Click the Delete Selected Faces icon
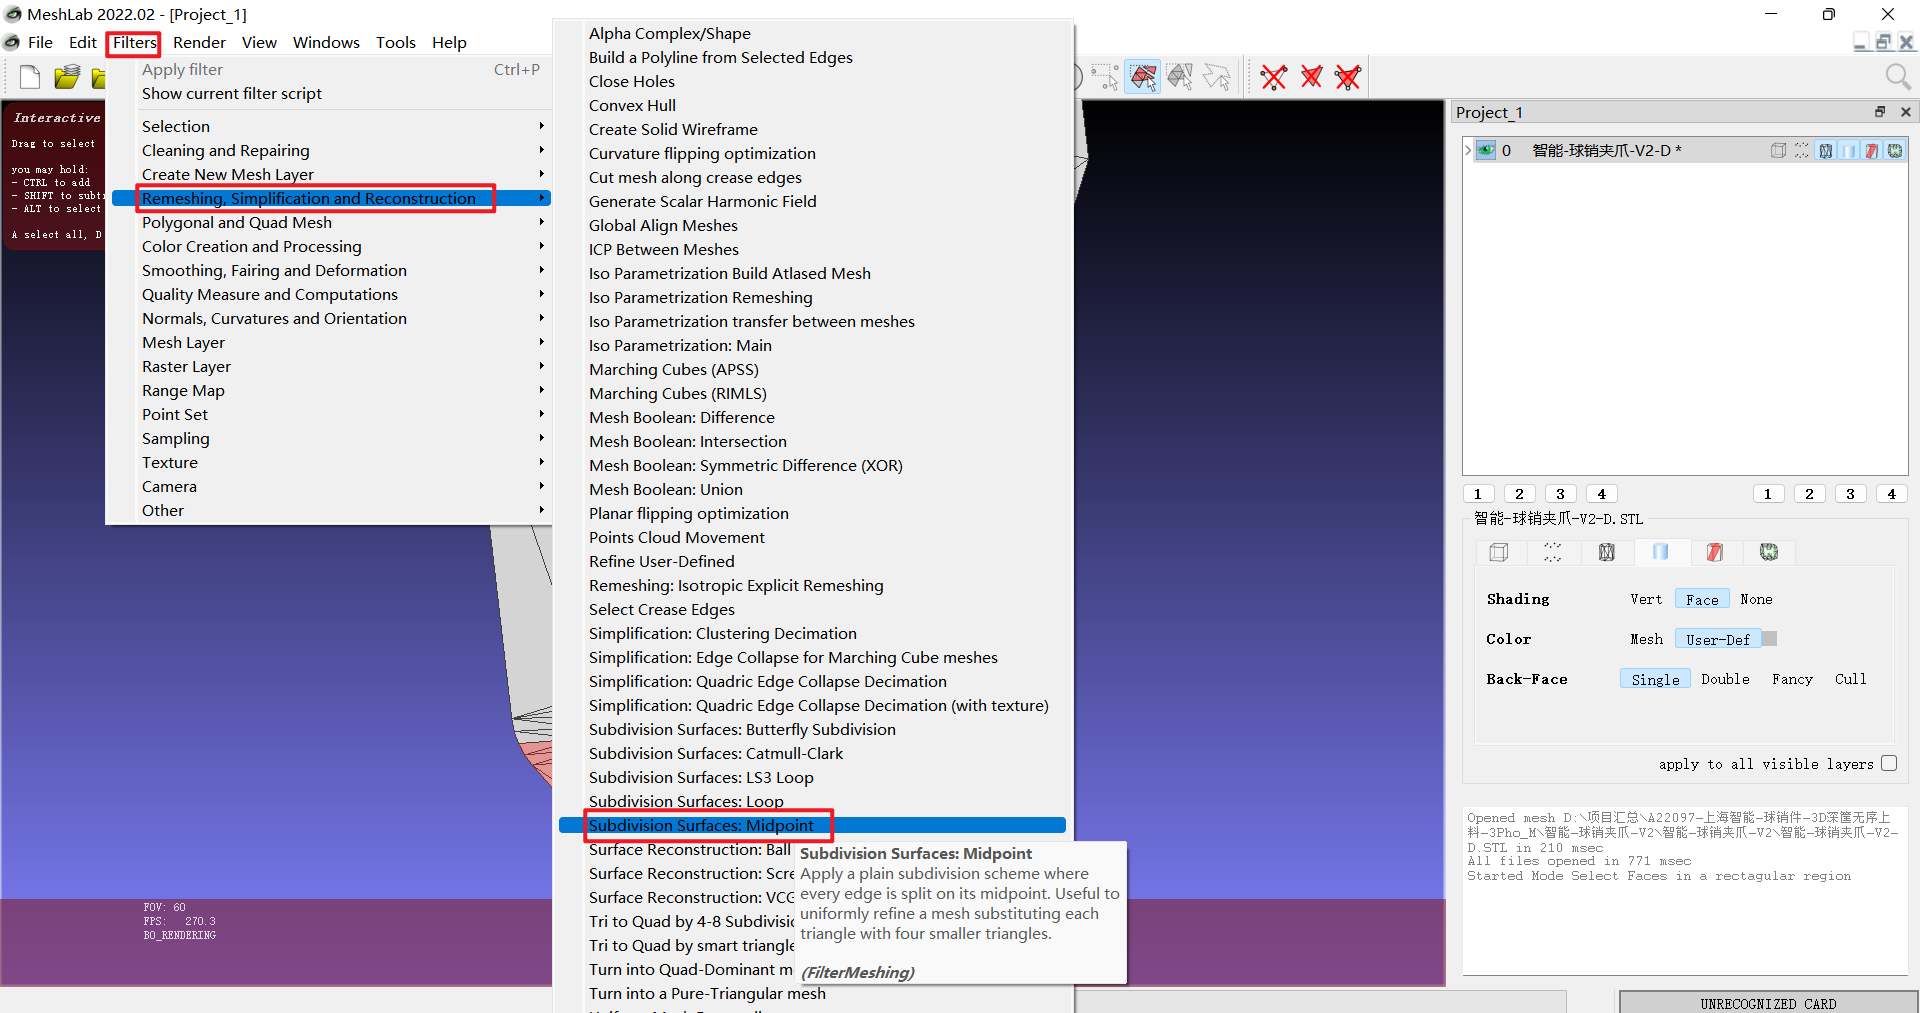1920x1013 pixels. pyautogui.click(x=1311, y=77)
